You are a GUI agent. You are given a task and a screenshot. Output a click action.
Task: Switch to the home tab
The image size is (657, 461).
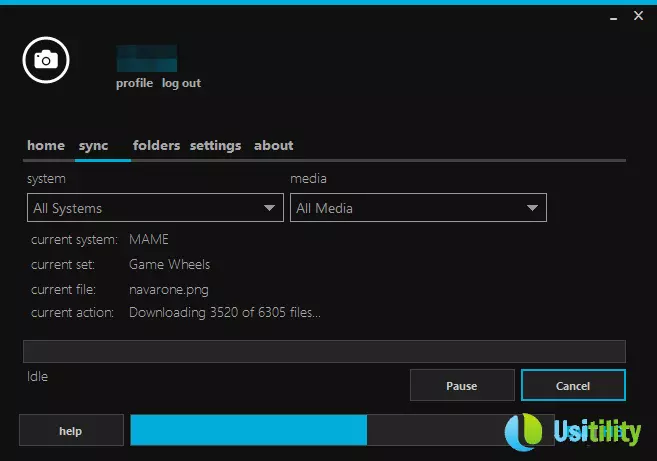(46, 146)
